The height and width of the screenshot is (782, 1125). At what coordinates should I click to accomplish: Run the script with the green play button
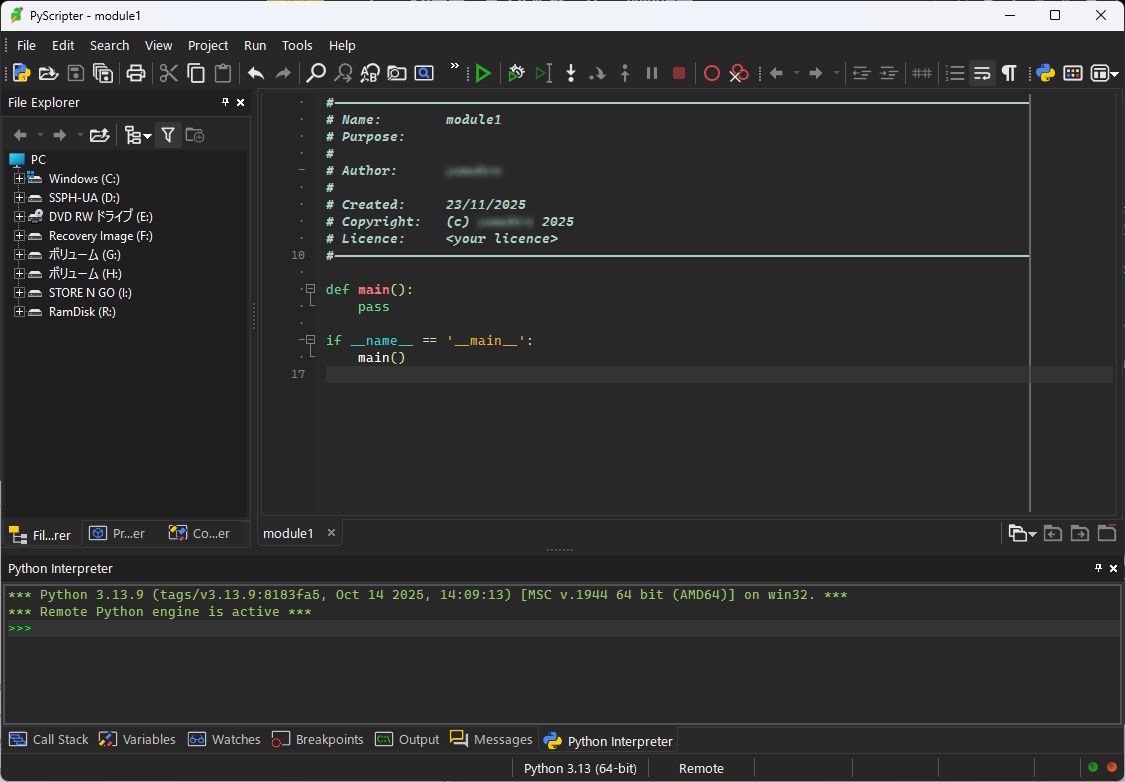click(483, 73)
